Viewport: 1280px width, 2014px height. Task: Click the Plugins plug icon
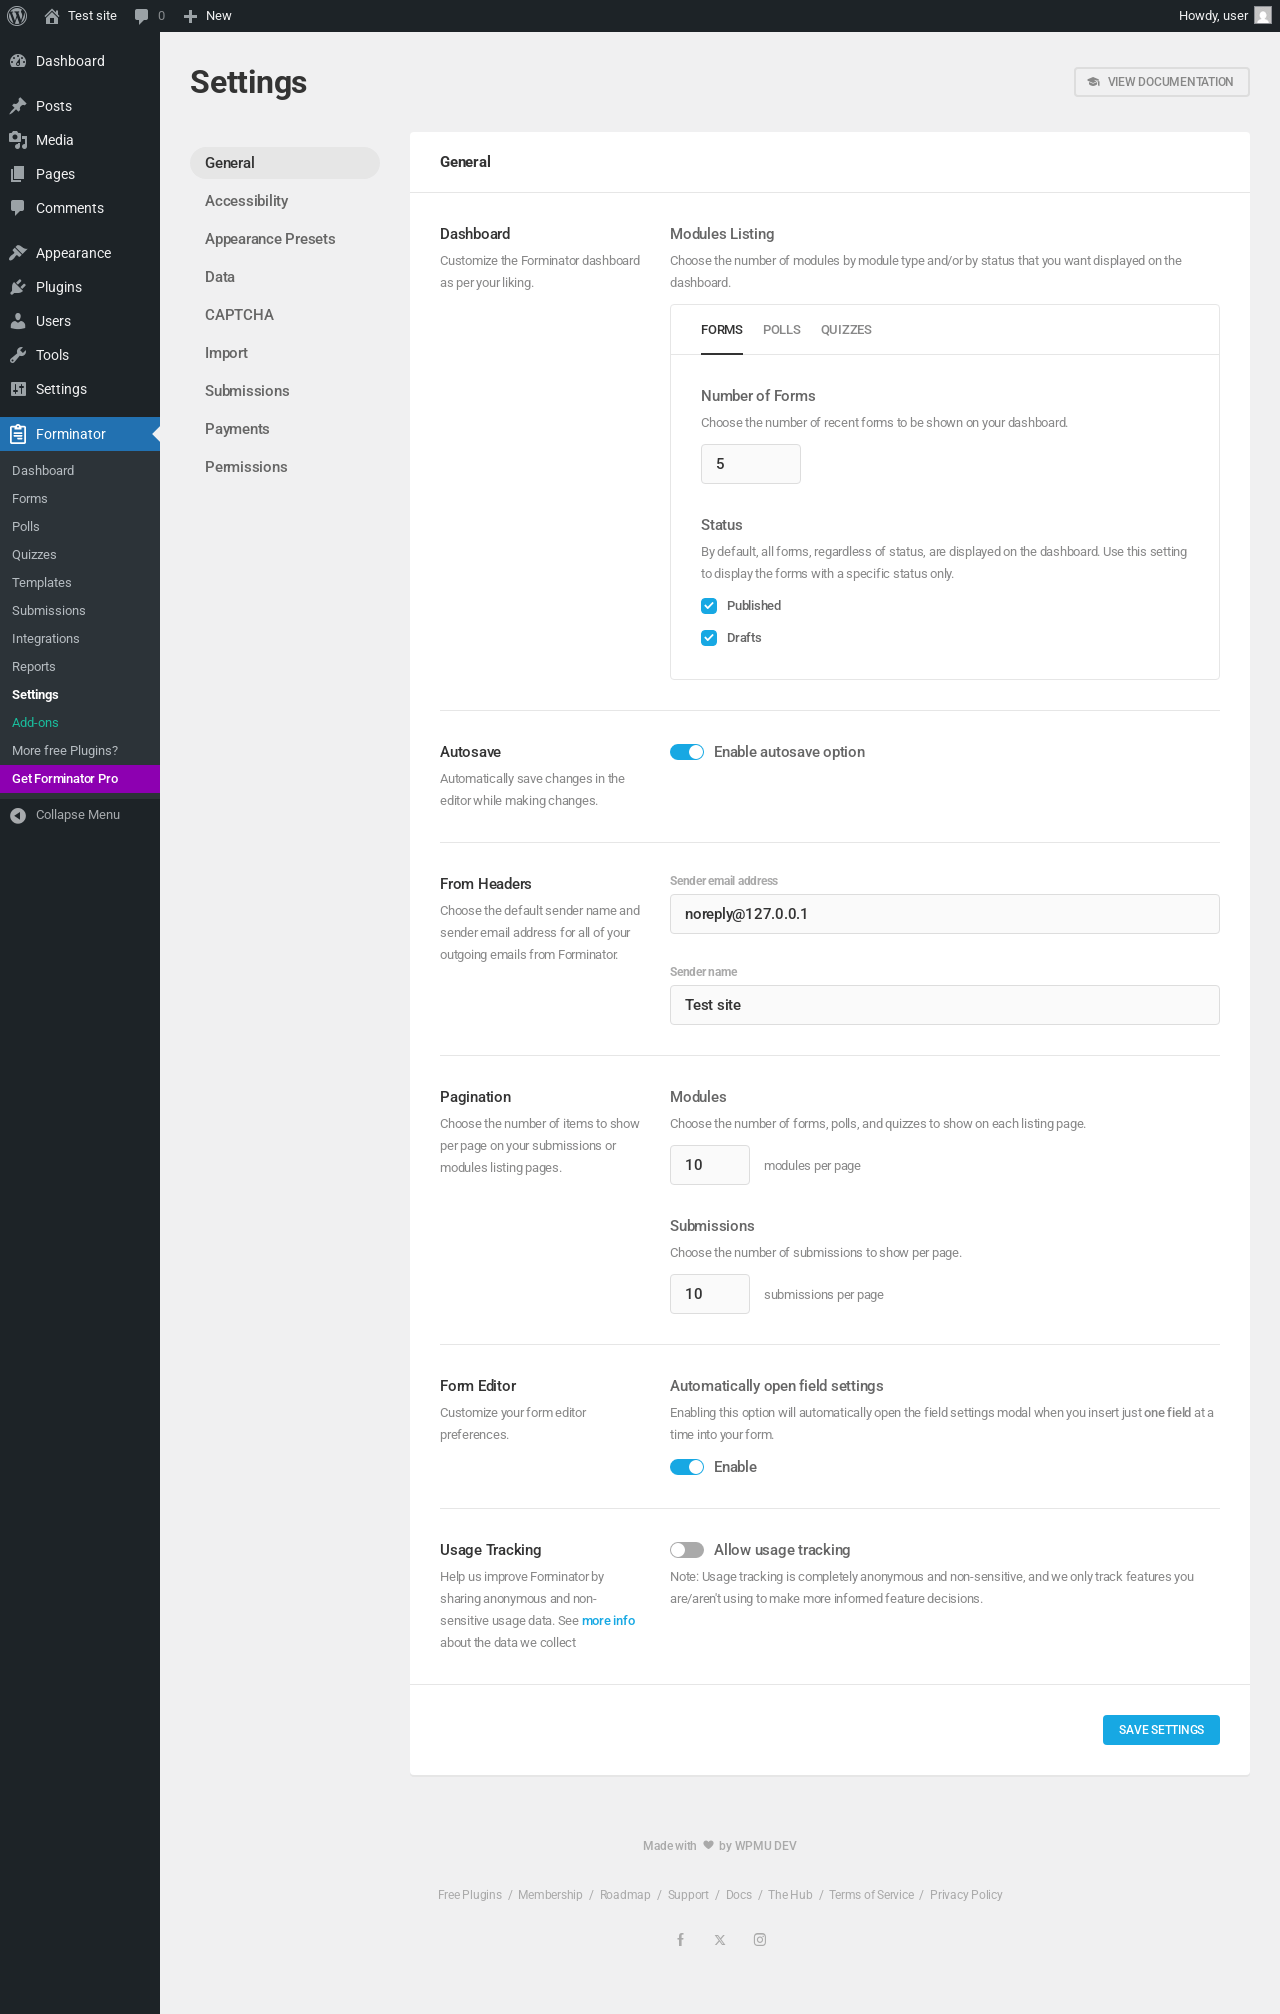pos(18,287)
